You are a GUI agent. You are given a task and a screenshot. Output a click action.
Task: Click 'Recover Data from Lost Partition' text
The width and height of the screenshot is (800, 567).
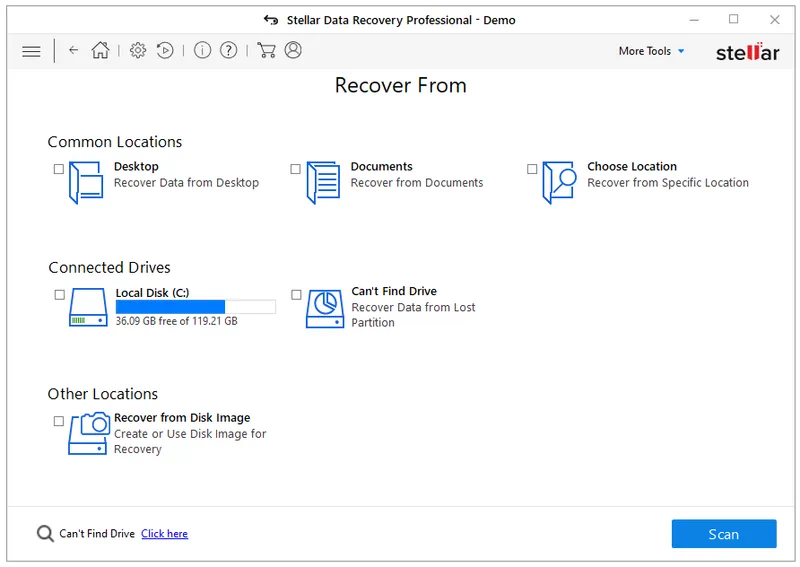point(413,315)
